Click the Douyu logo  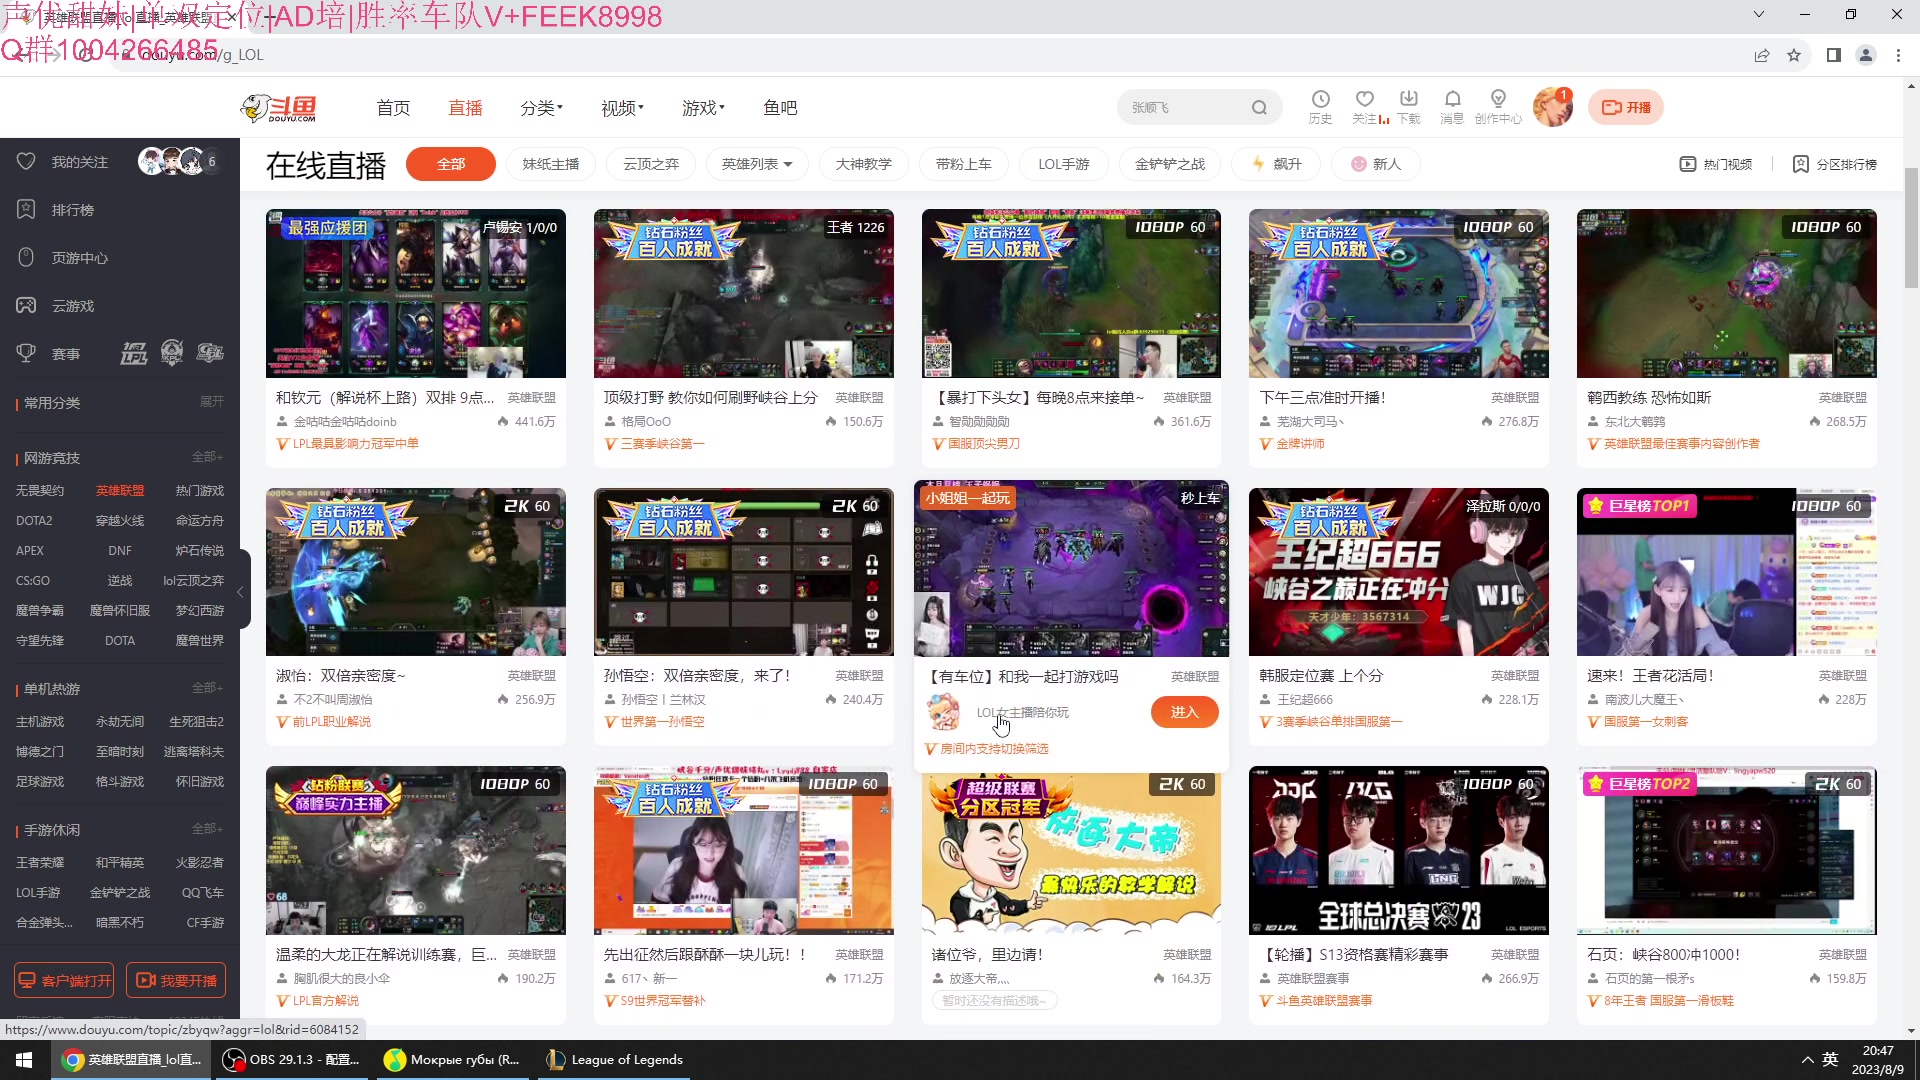pos(279,108)
